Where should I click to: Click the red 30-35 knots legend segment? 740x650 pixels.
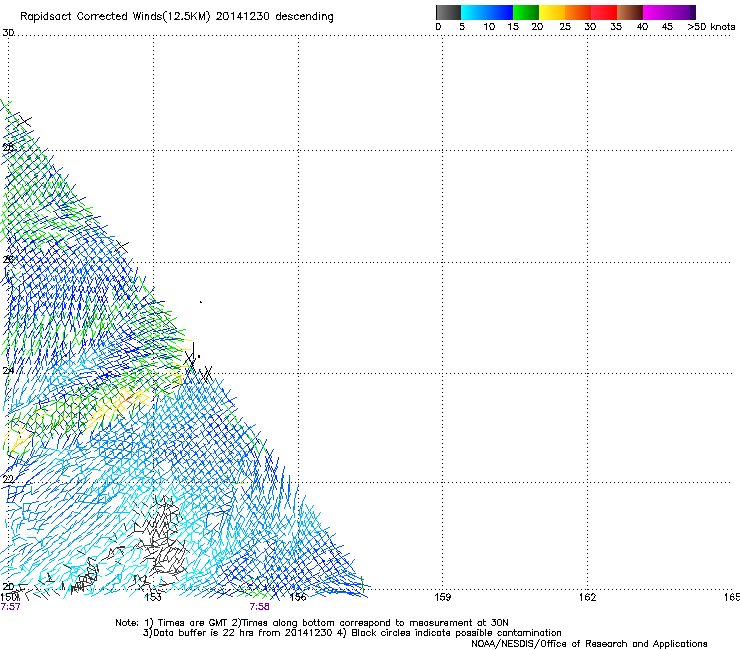click(x=604, y=12)
